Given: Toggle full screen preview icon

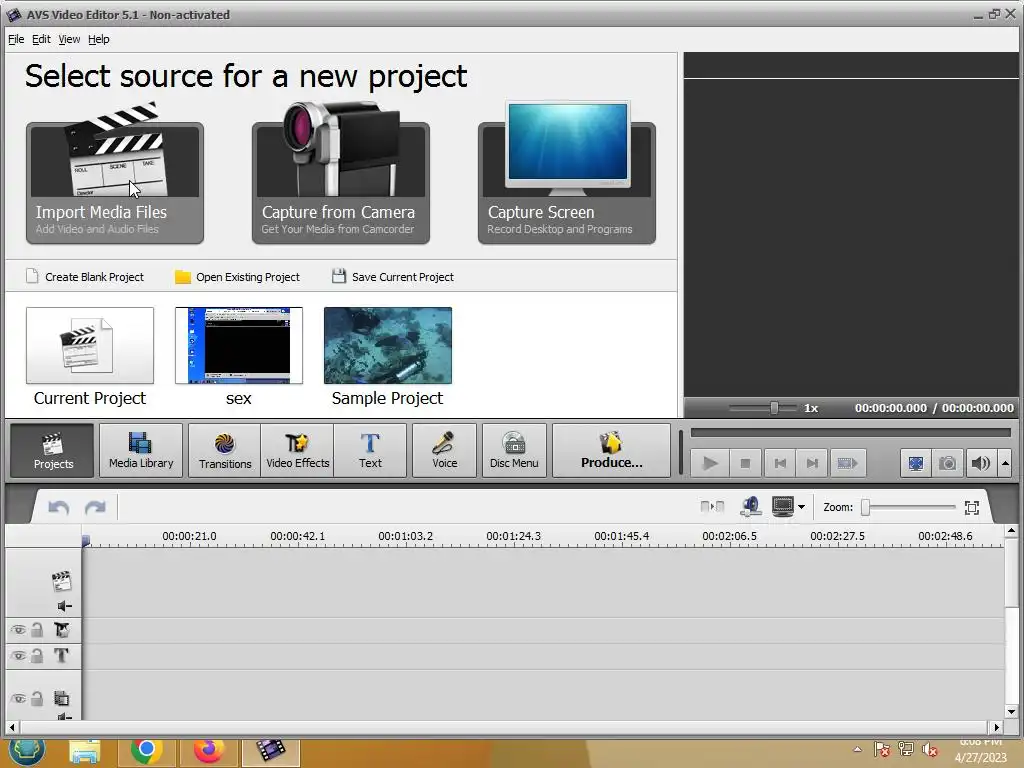Looking at the screenshot, I should click(x=916, y=464).
